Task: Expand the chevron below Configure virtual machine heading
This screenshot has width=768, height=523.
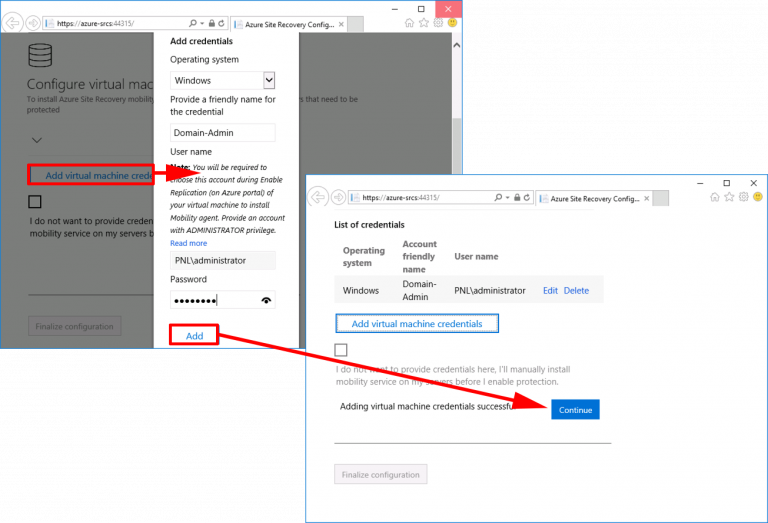Action: 37,140
